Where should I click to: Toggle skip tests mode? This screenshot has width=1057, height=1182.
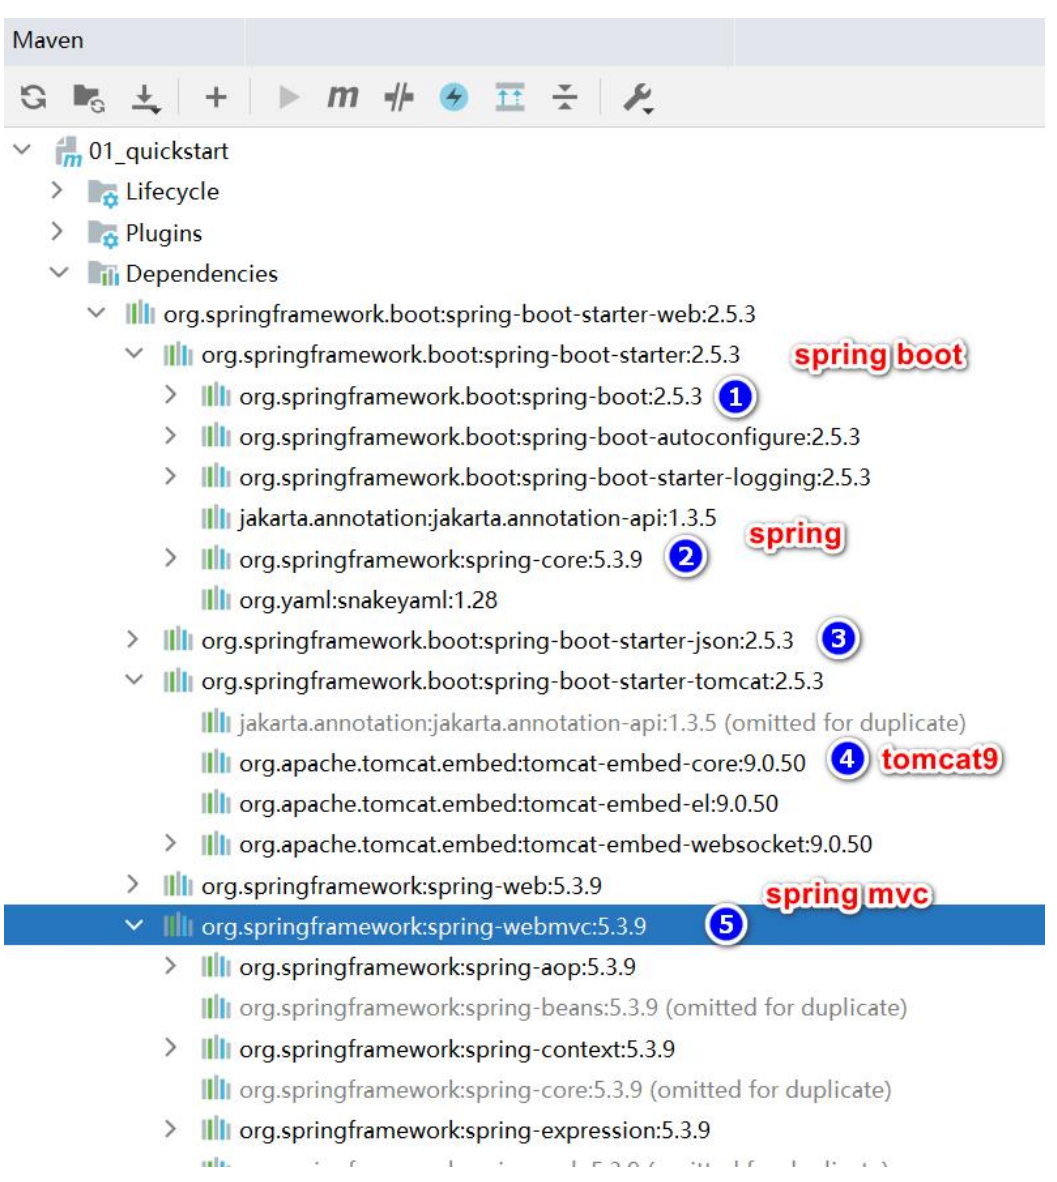tap(399, 97)
